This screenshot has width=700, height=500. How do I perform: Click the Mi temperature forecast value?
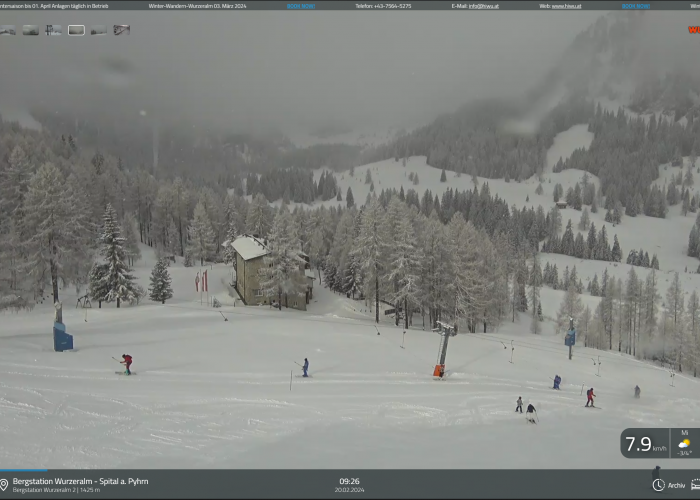click(684, 454)
